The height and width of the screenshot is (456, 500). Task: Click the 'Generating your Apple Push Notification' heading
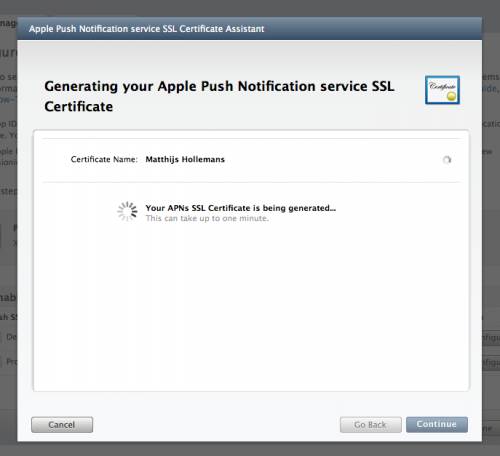click(219, 96)
